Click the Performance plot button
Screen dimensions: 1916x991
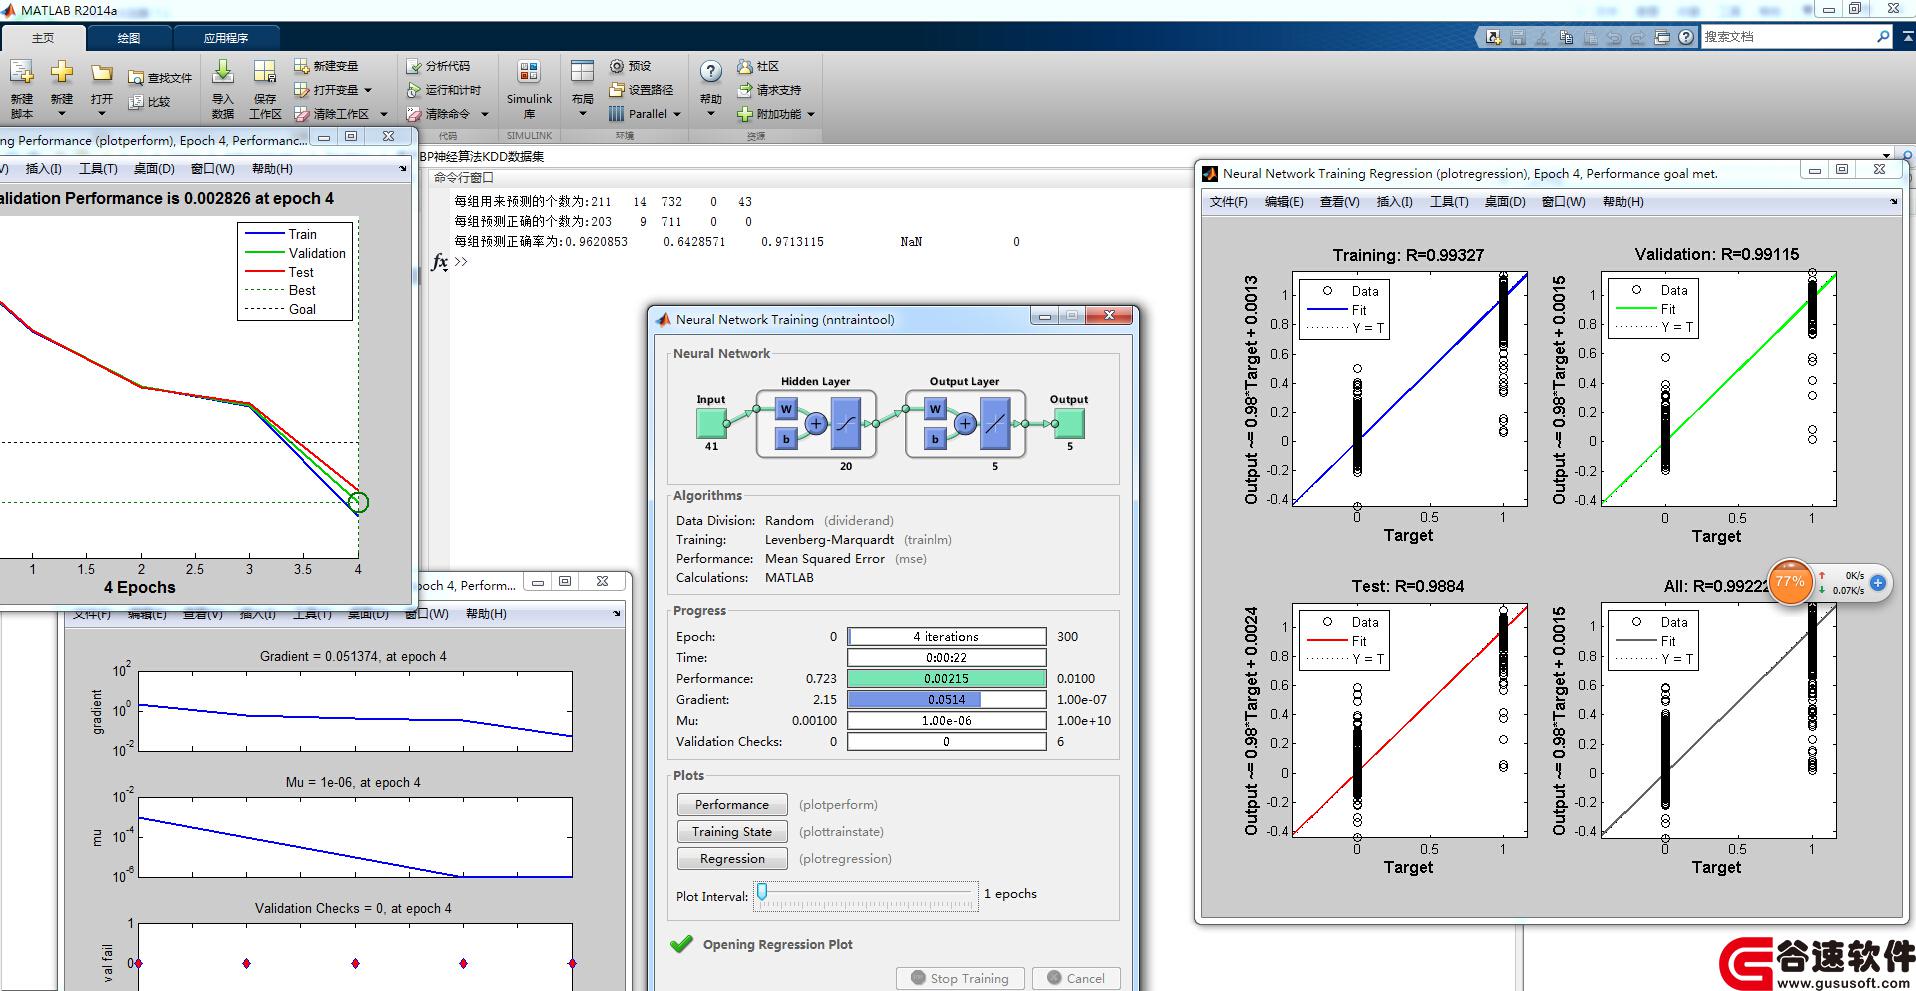732,805
